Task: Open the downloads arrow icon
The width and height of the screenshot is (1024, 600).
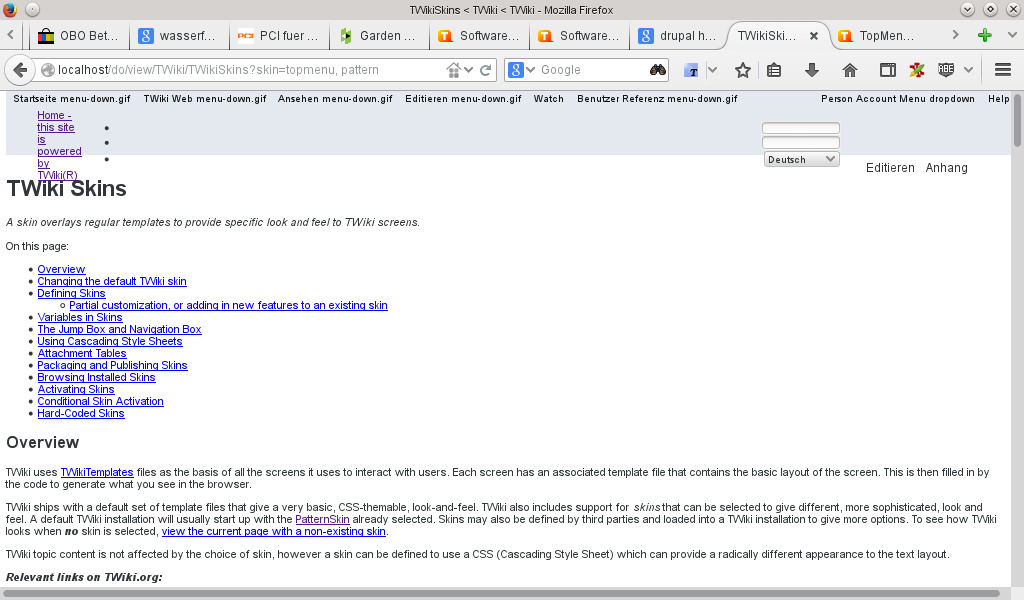Action: 812,70
